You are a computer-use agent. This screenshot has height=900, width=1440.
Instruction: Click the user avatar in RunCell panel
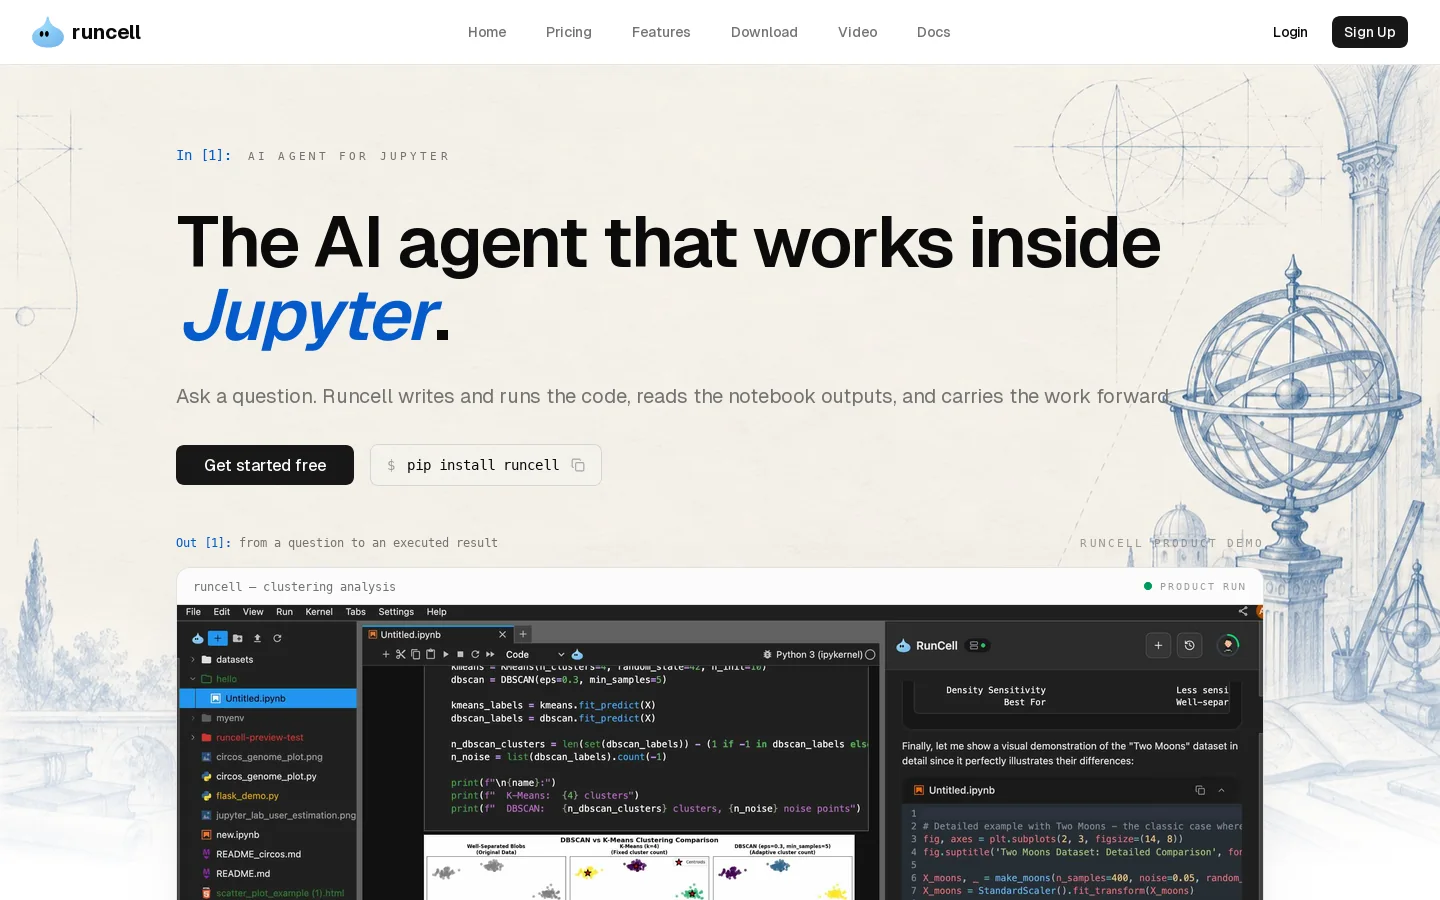tap(1228, 645)
